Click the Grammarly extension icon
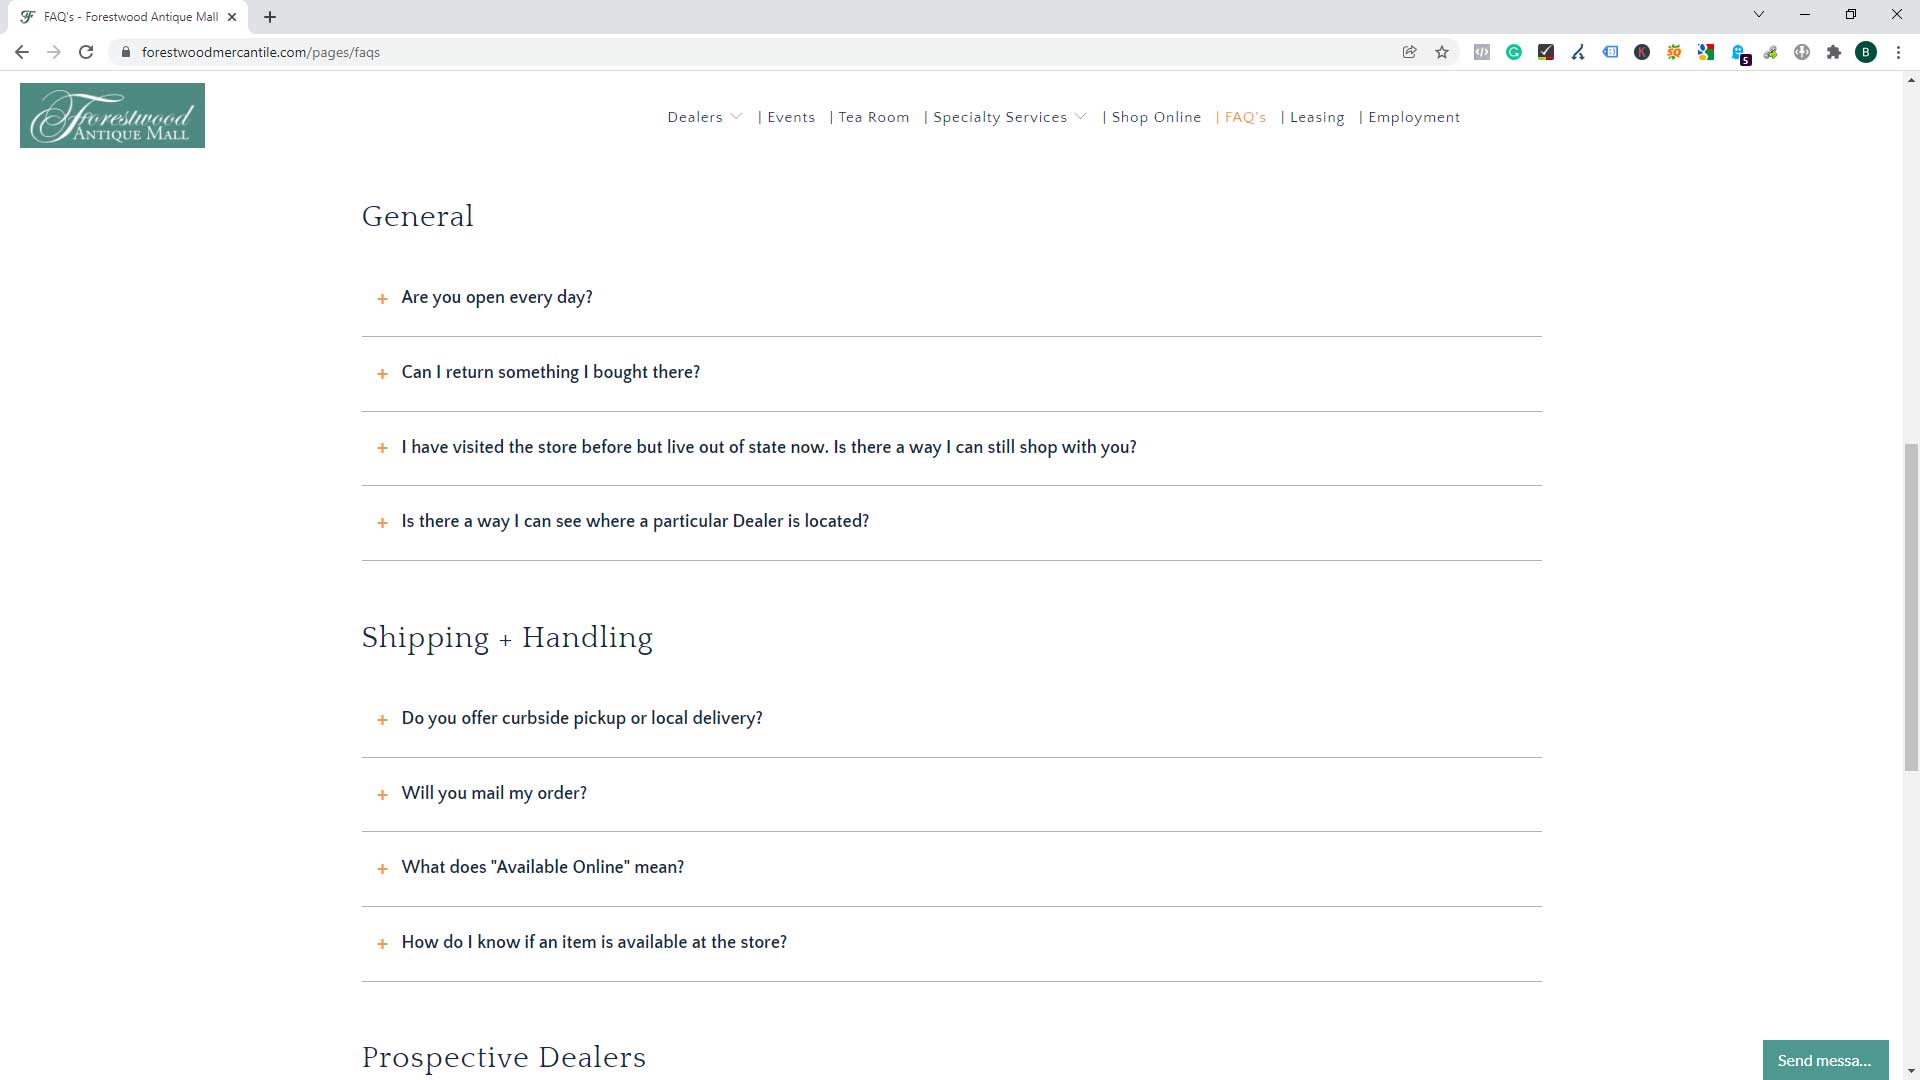Image resolution: width=1920 pixels, height=1080 pixels. click(1515, 53)
